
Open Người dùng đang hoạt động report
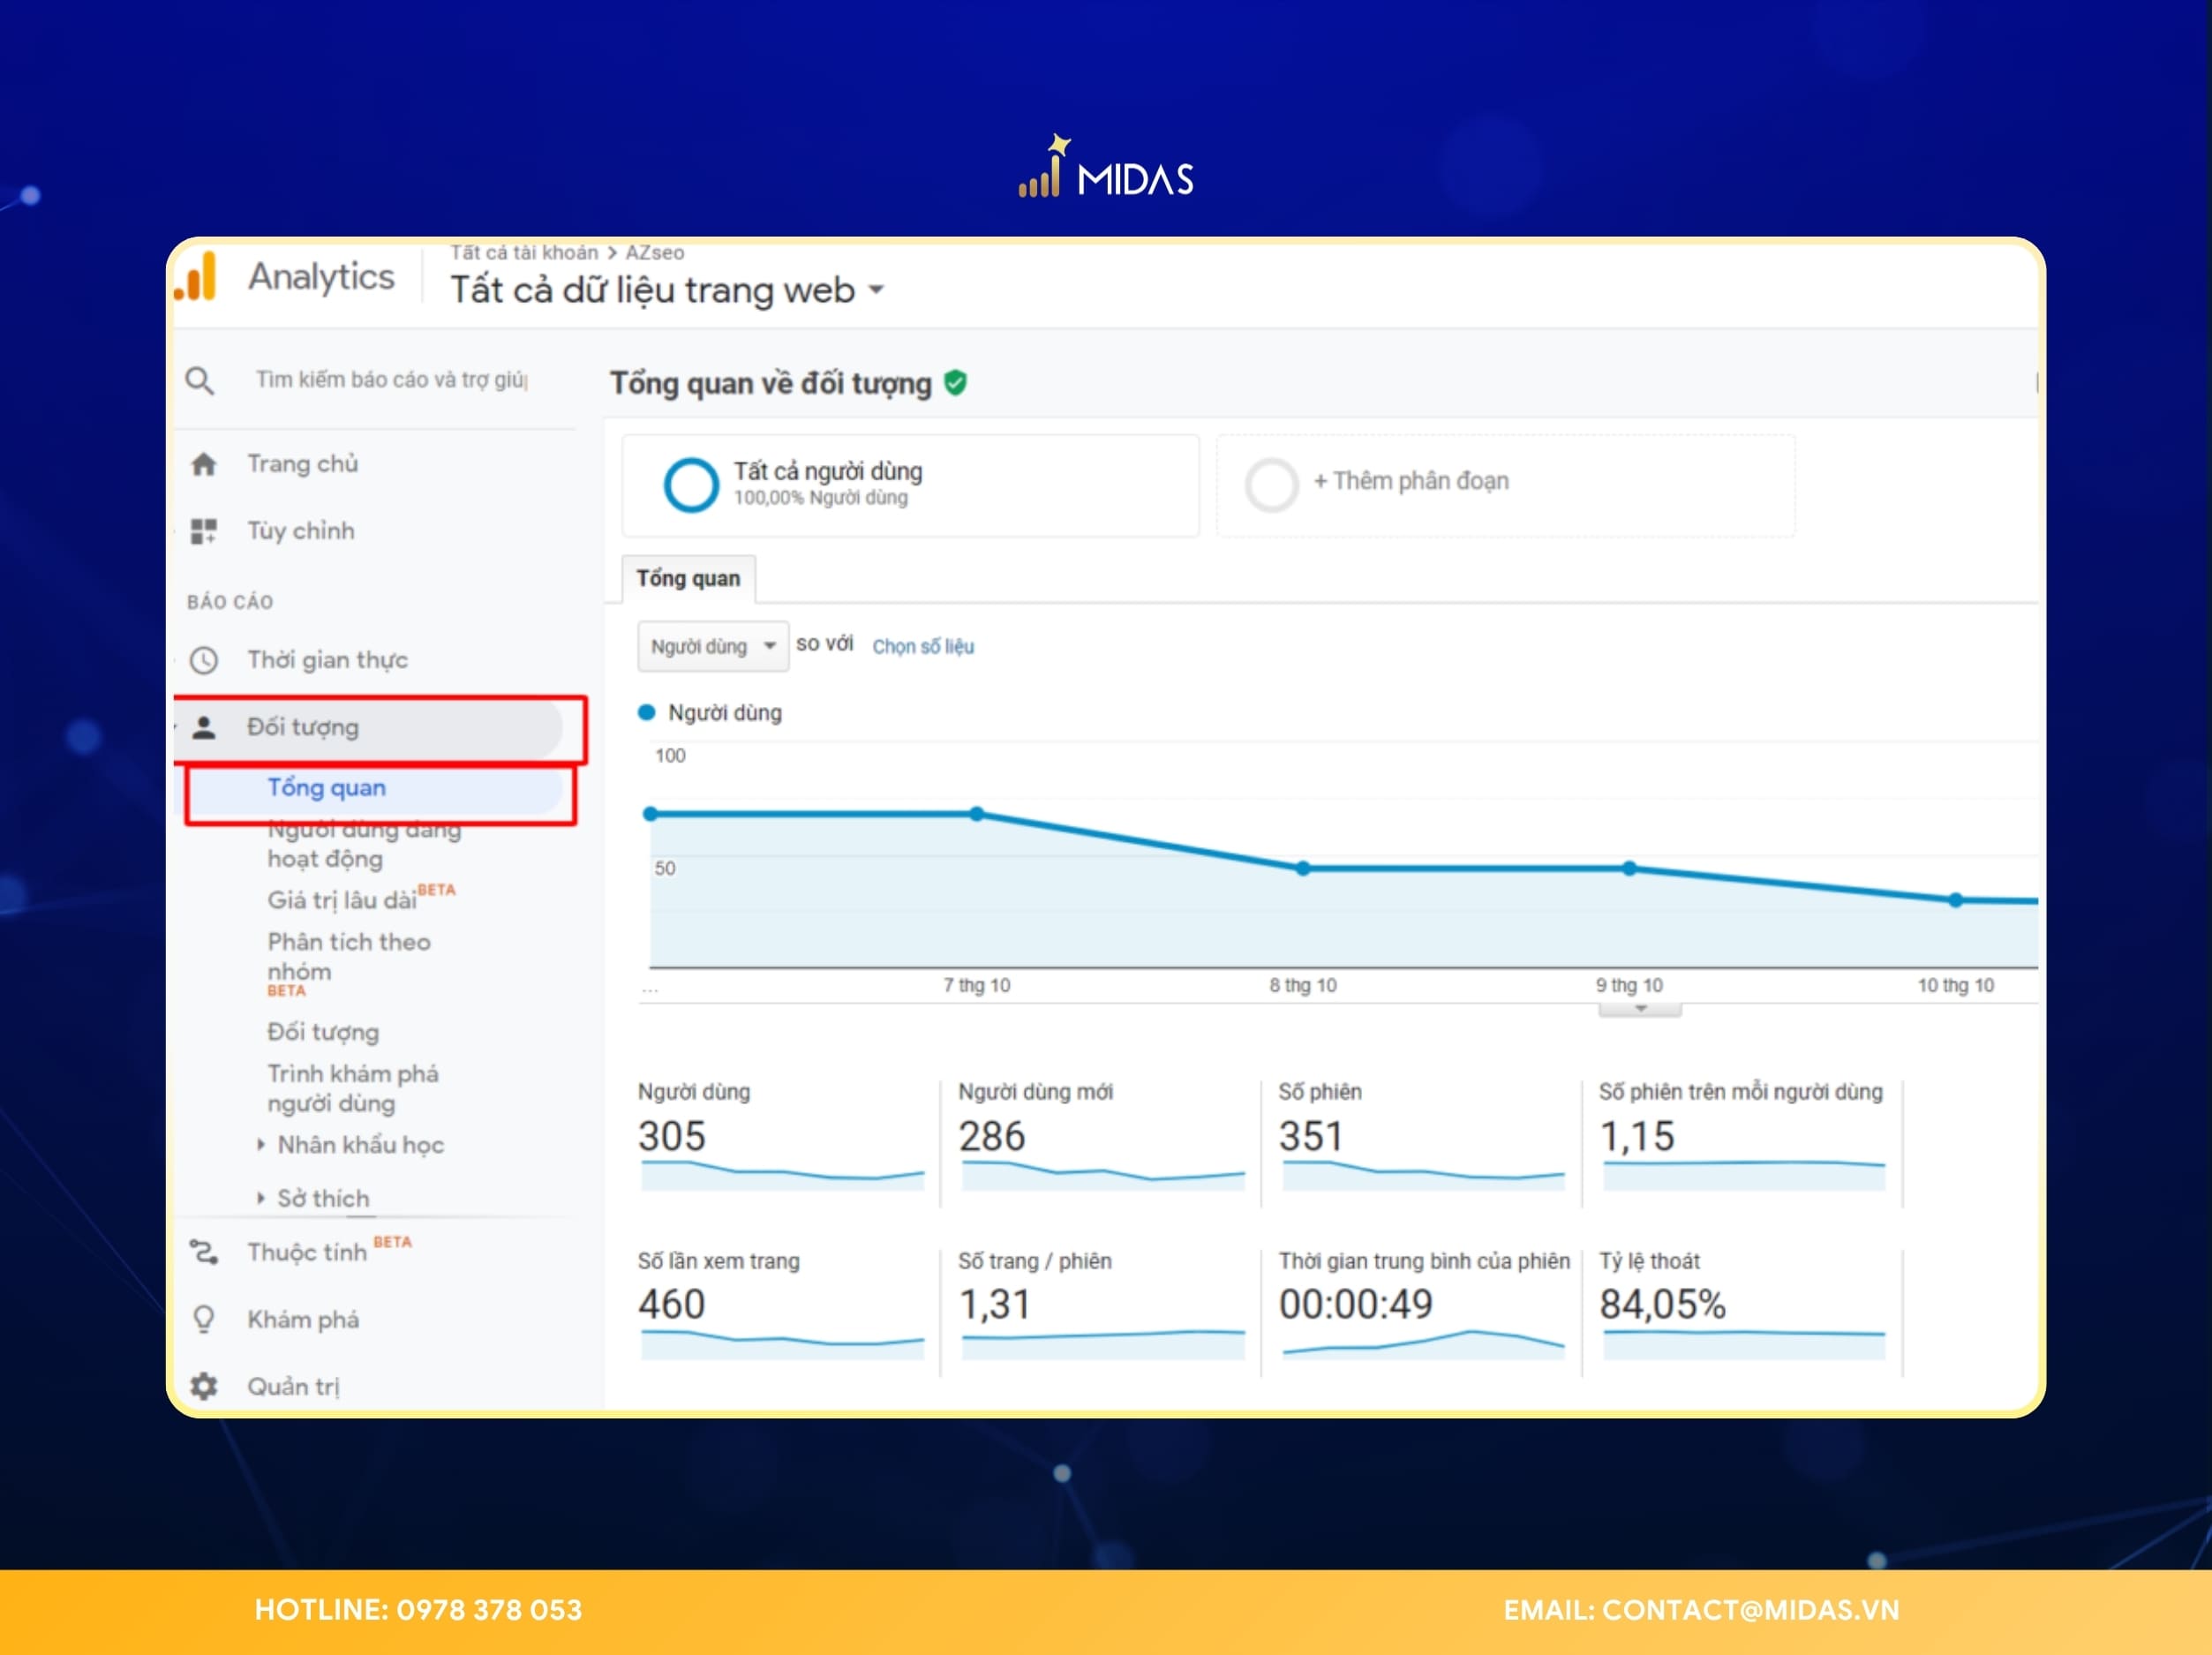pyautogui.click(x=364, y=844)
